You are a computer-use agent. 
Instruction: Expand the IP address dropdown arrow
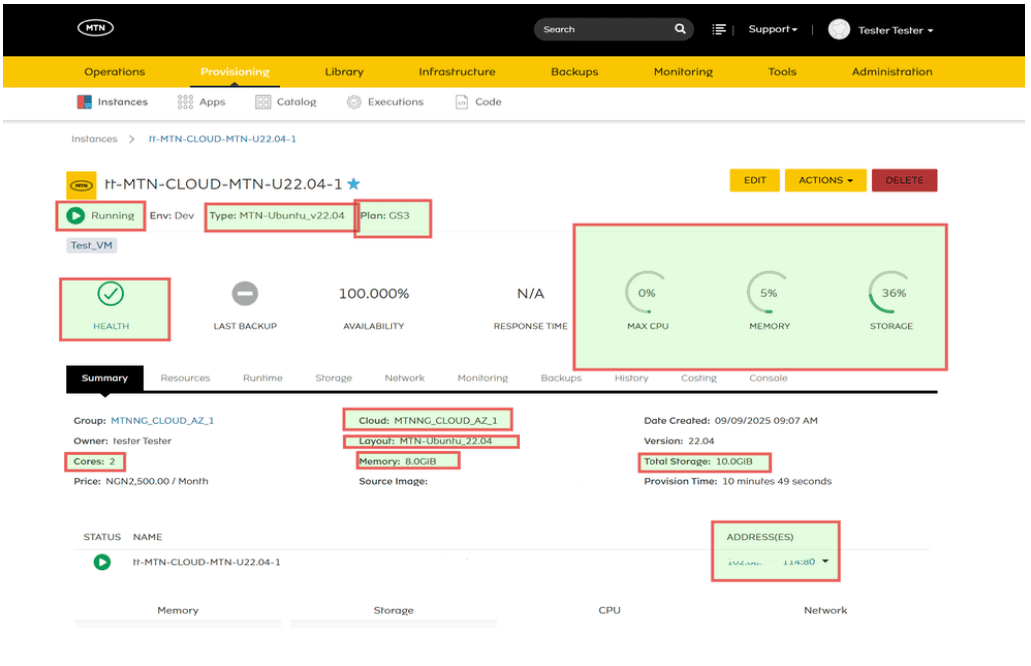pyautogui.click(x=825, y=561)
